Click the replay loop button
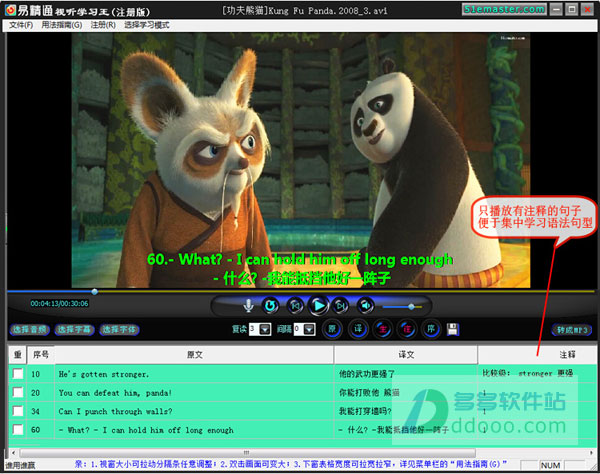 click(x=270, y=306)
